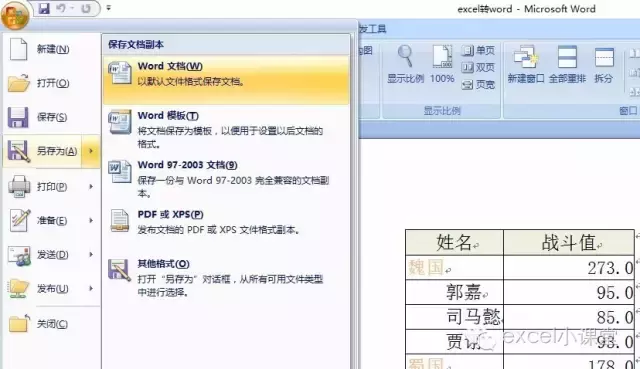The image size is (640, 369).
Task: Click the 郭嘉 table cell
Action: [454, 292]
